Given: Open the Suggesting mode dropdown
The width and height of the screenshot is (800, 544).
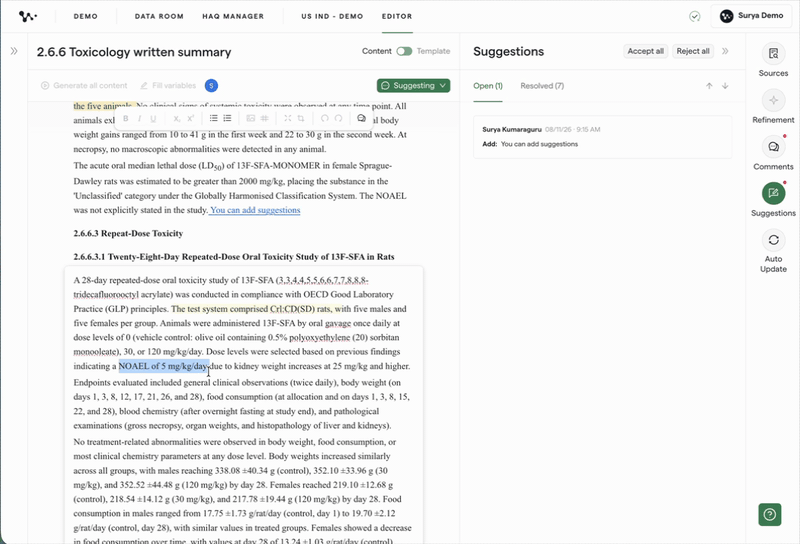Looking at the screenshot, I should (413, 86).
